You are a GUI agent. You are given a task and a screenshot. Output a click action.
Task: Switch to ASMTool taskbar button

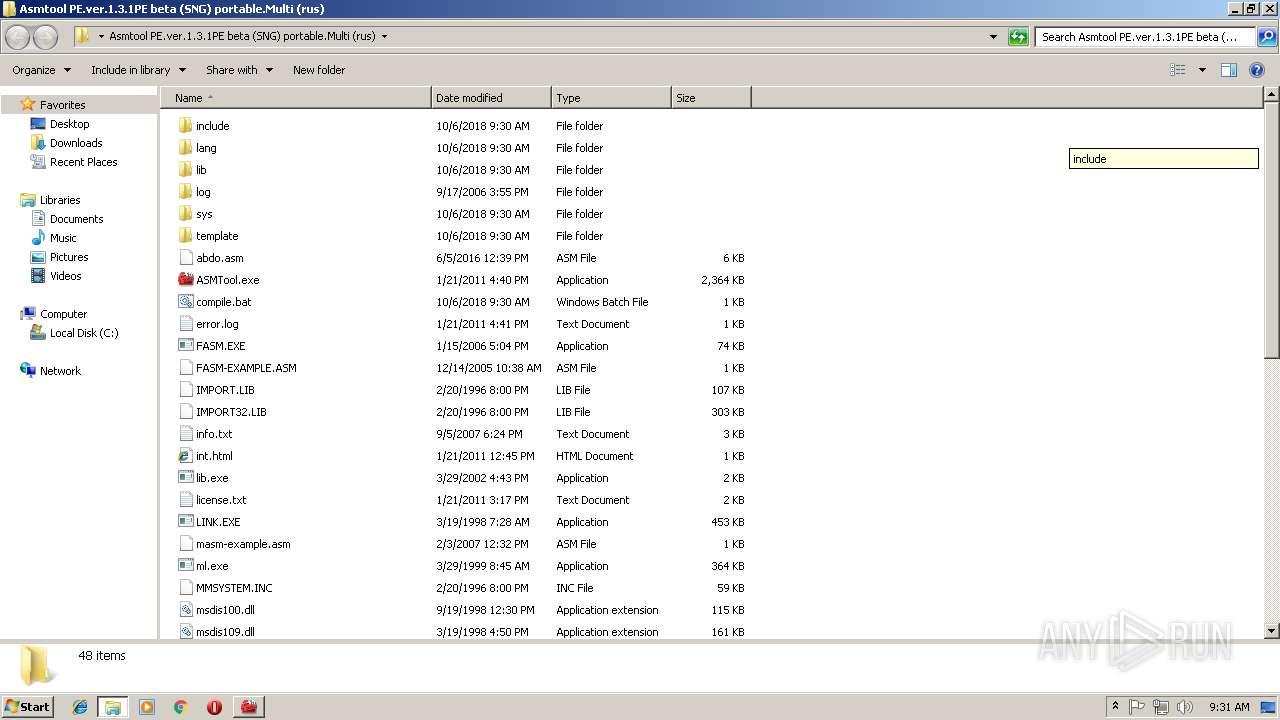(x=249, y=707)
